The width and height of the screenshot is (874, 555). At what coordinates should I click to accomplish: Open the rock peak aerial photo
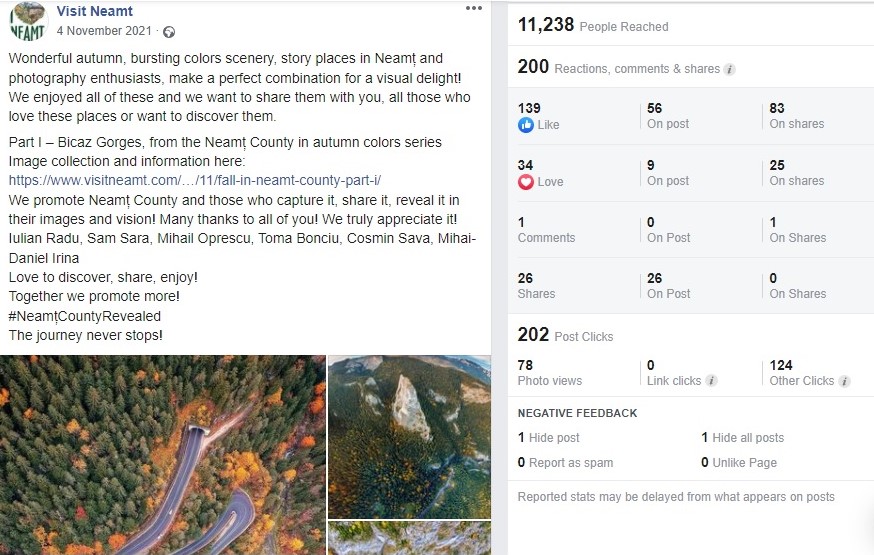point(409,437)
